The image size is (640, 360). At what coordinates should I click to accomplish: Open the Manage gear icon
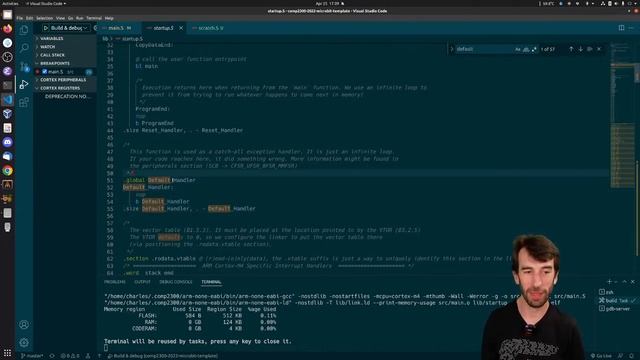tap(24, 342)
